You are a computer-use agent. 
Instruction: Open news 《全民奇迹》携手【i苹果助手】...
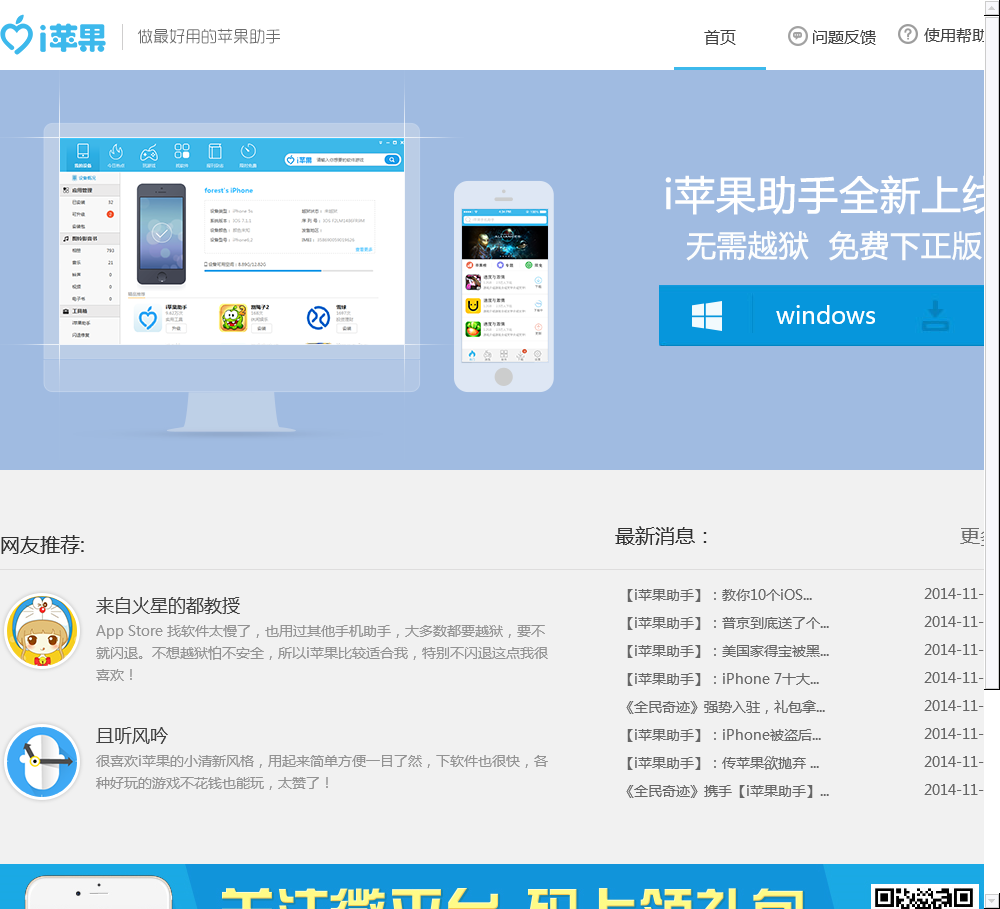(727, 792)
